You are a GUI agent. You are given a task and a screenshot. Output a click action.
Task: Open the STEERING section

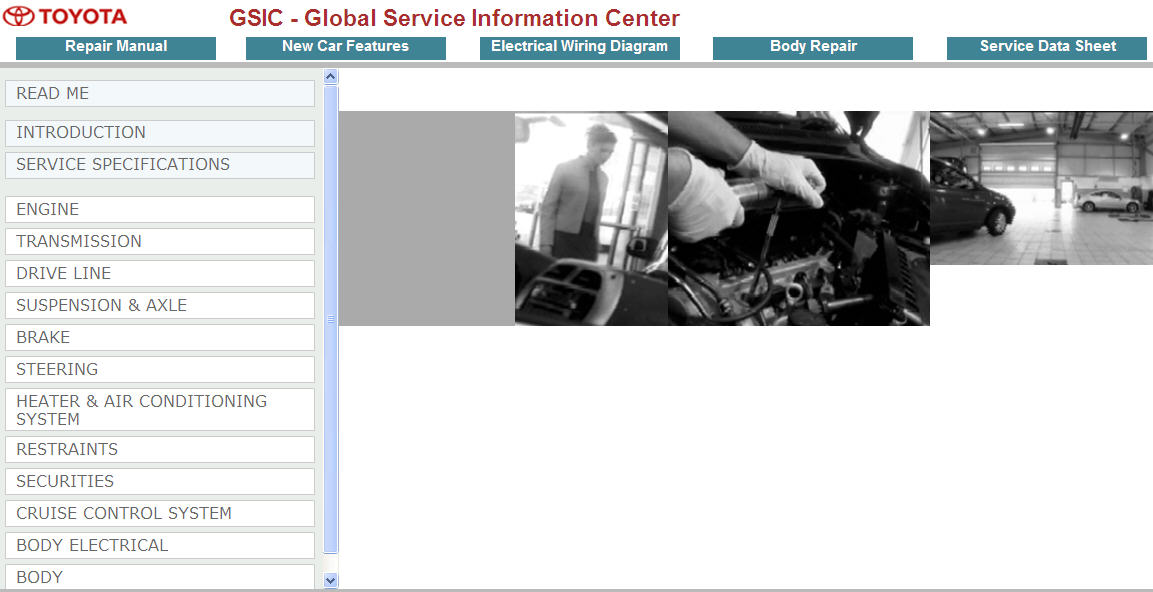point(160,369)
